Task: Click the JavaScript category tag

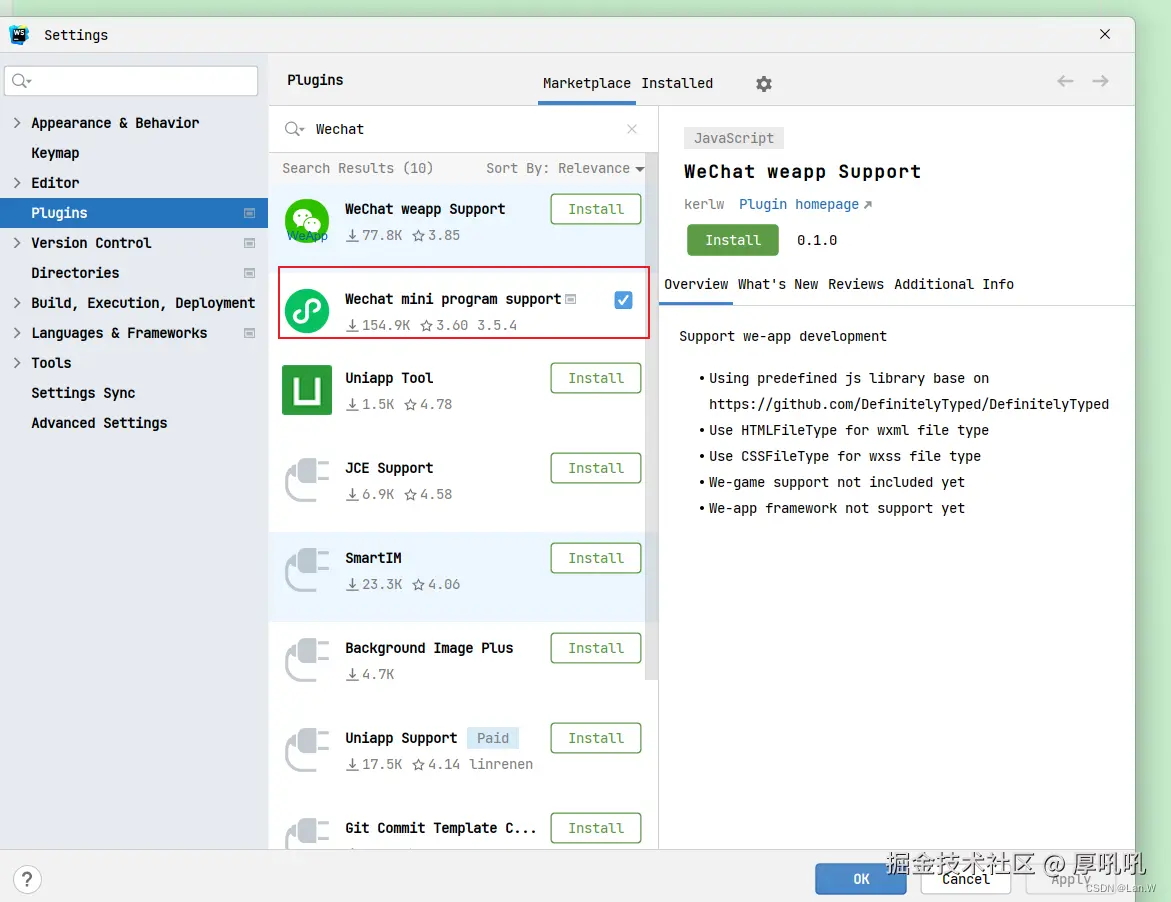Action: [733, 138]
